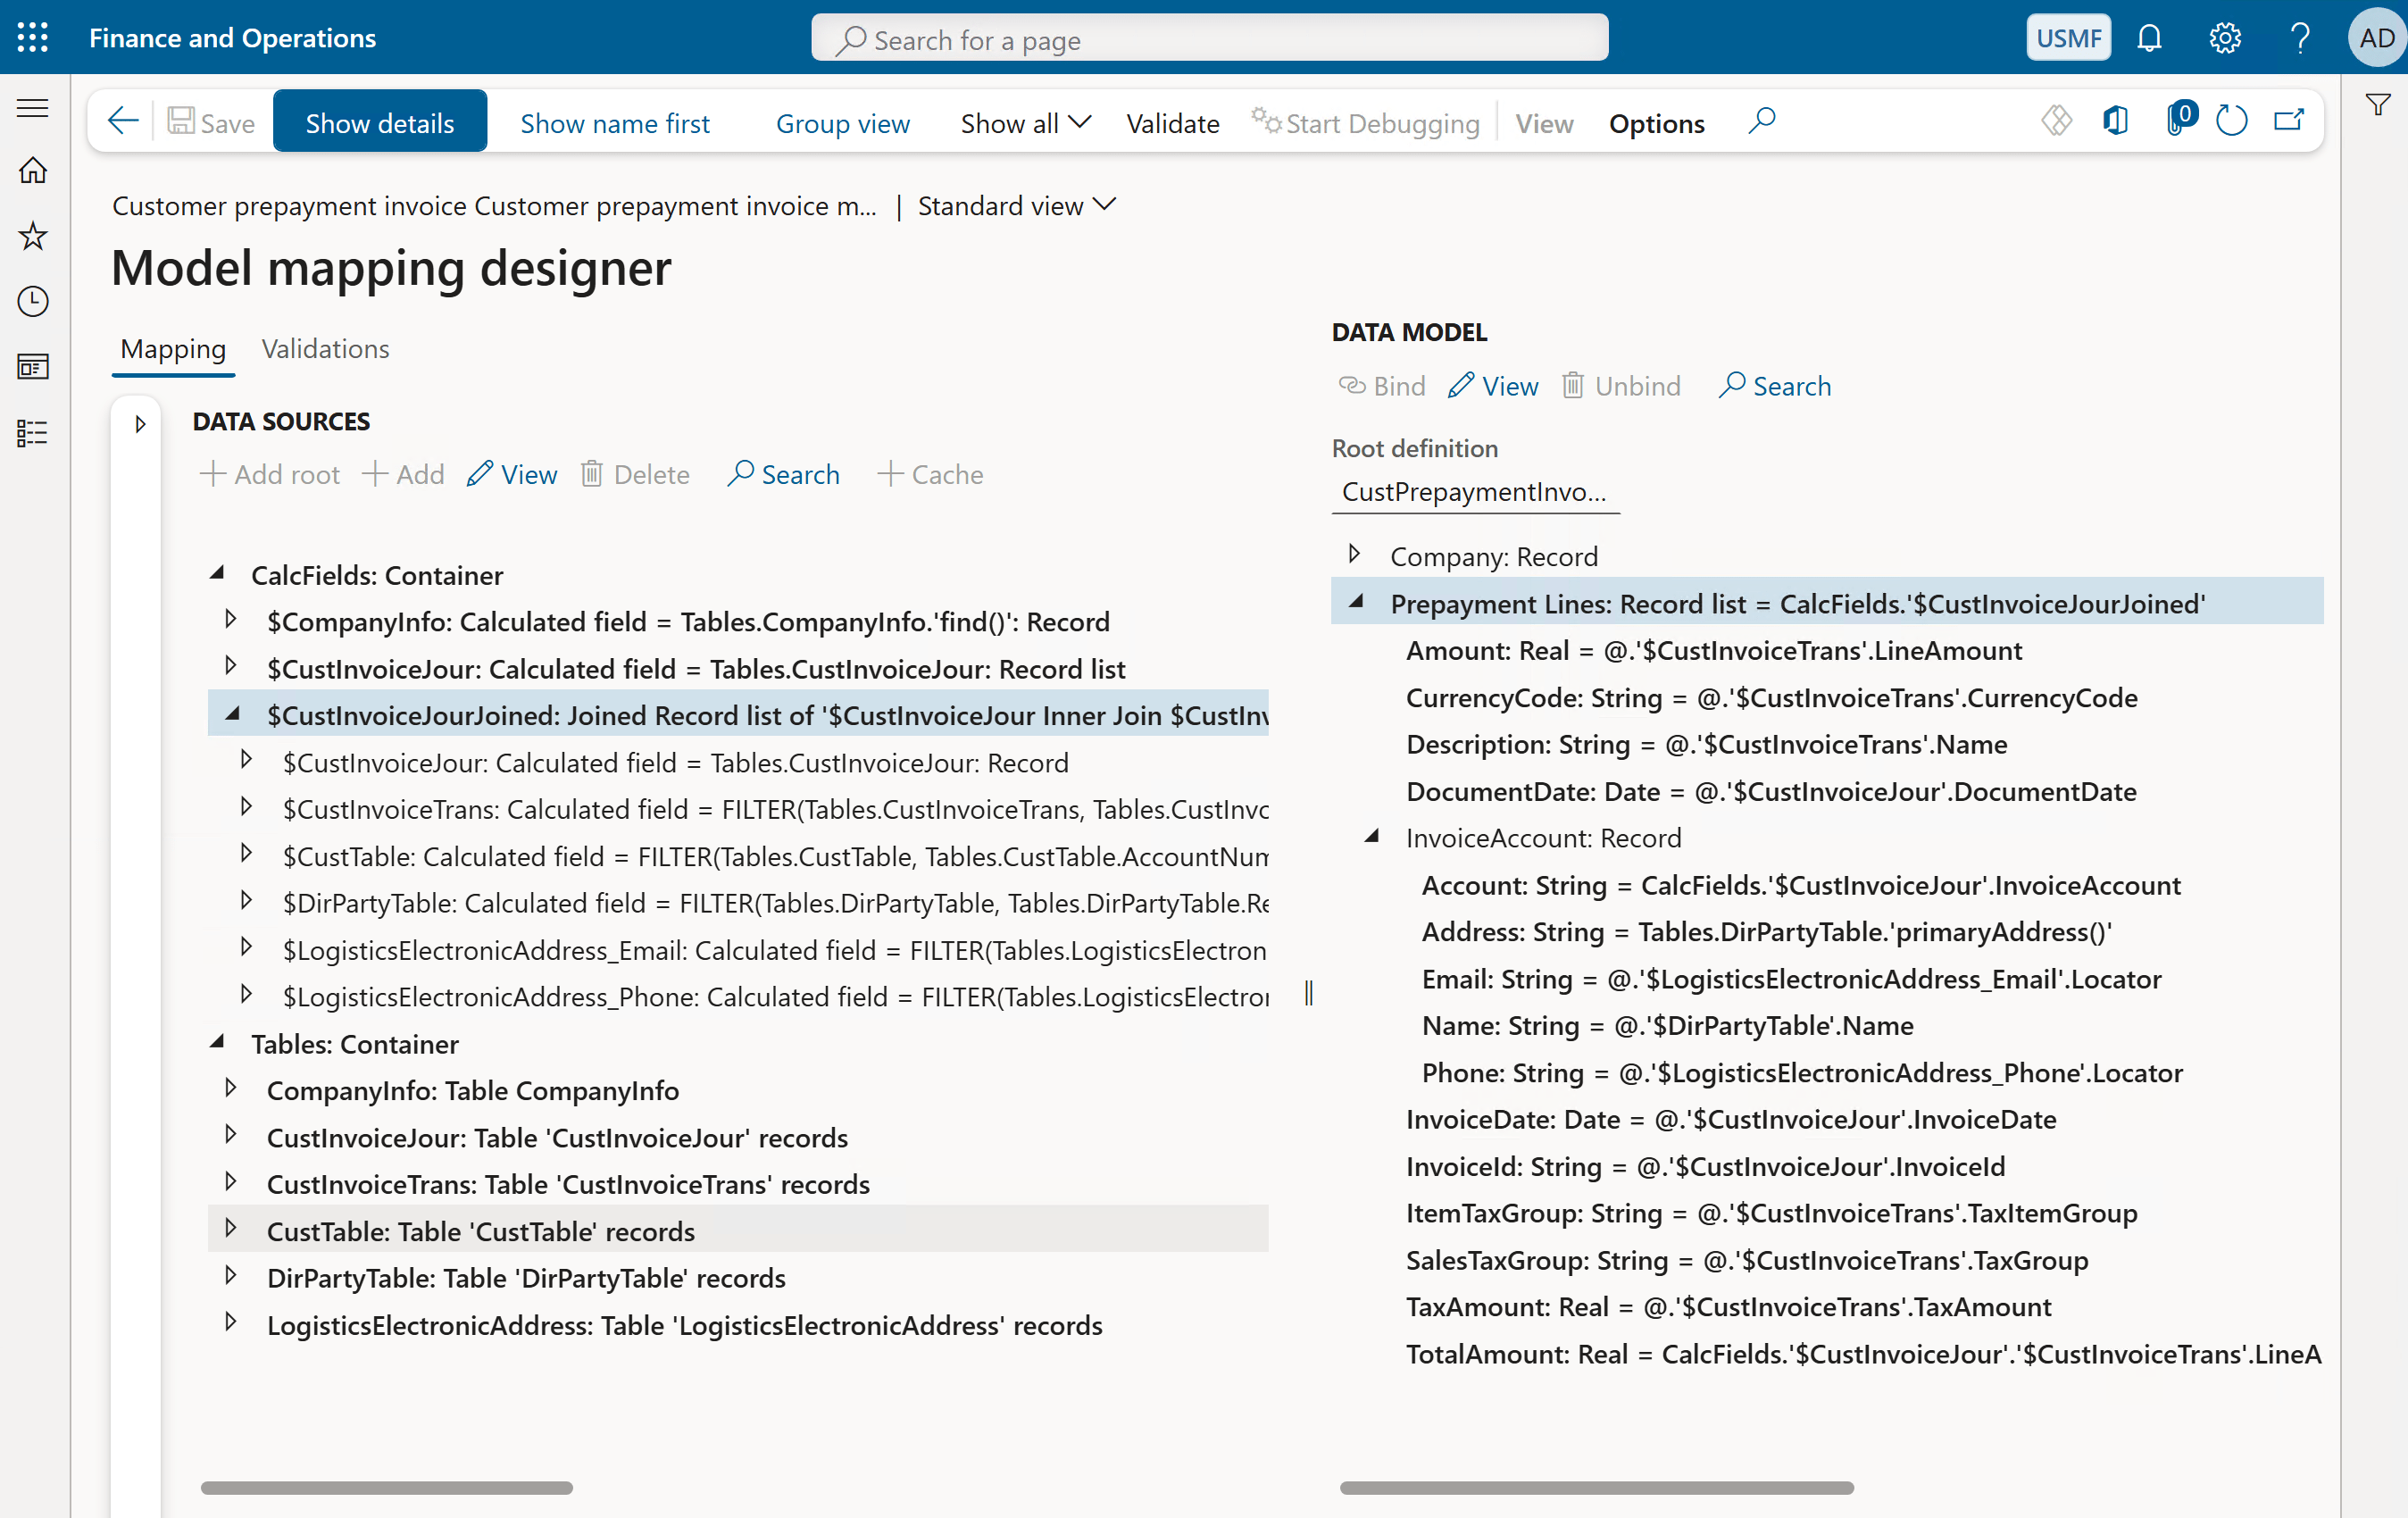Click the USMF company selector

click(x=2068, y=38)
